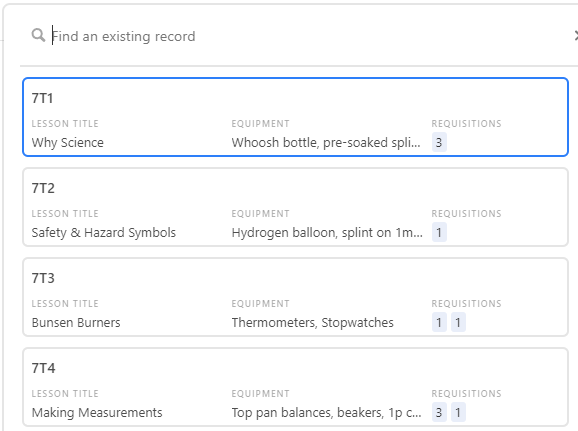Click the search magnifier icon

pyautogui.click(x=38, y=35)
